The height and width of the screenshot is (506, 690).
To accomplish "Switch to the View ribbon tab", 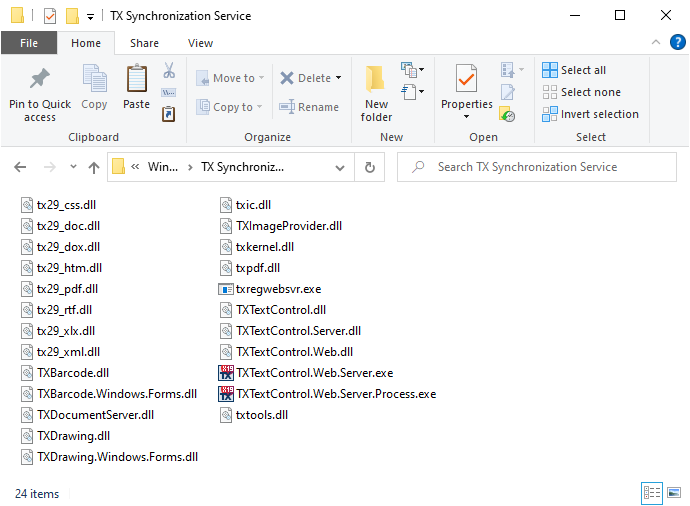I will tap(200, 43).
